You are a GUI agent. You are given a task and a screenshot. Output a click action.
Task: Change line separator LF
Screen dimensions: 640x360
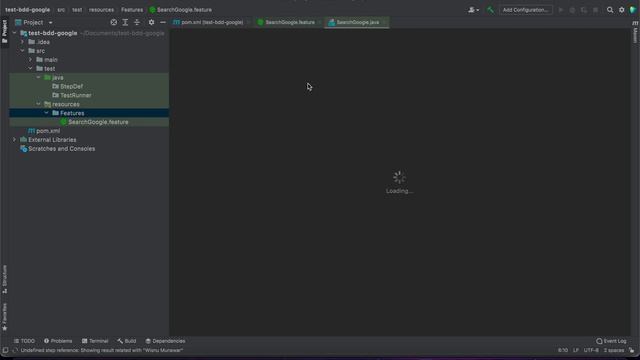[x=576, y=350]
